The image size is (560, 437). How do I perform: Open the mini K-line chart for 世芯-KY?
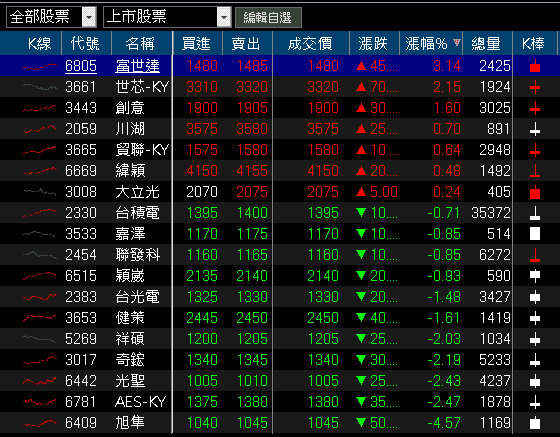pyautogui.click(x=39, y=87)
